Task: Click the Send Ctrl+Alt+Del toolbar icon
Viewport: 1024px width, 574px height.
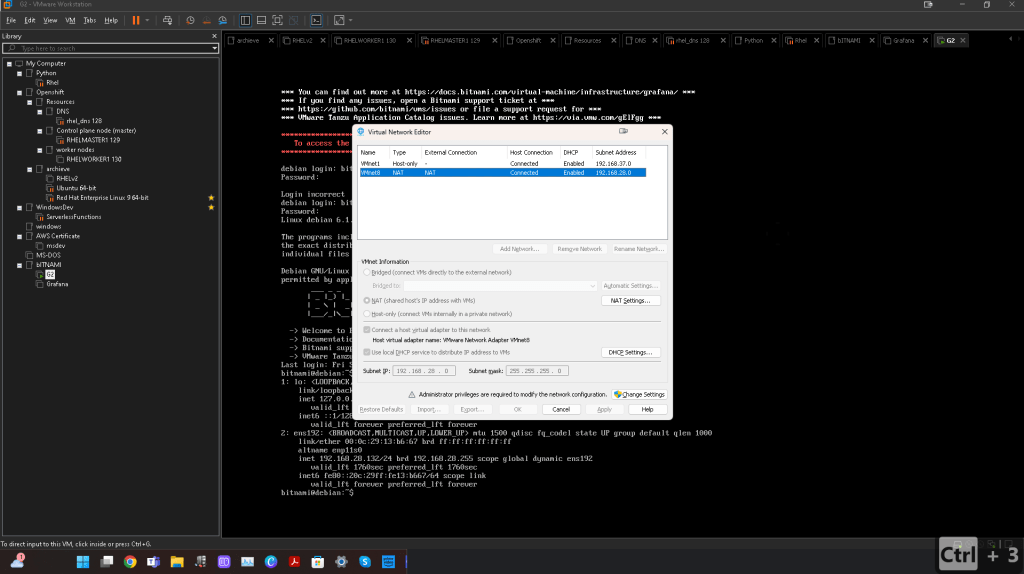Action: pyautogui.click(x=167, y=20)
